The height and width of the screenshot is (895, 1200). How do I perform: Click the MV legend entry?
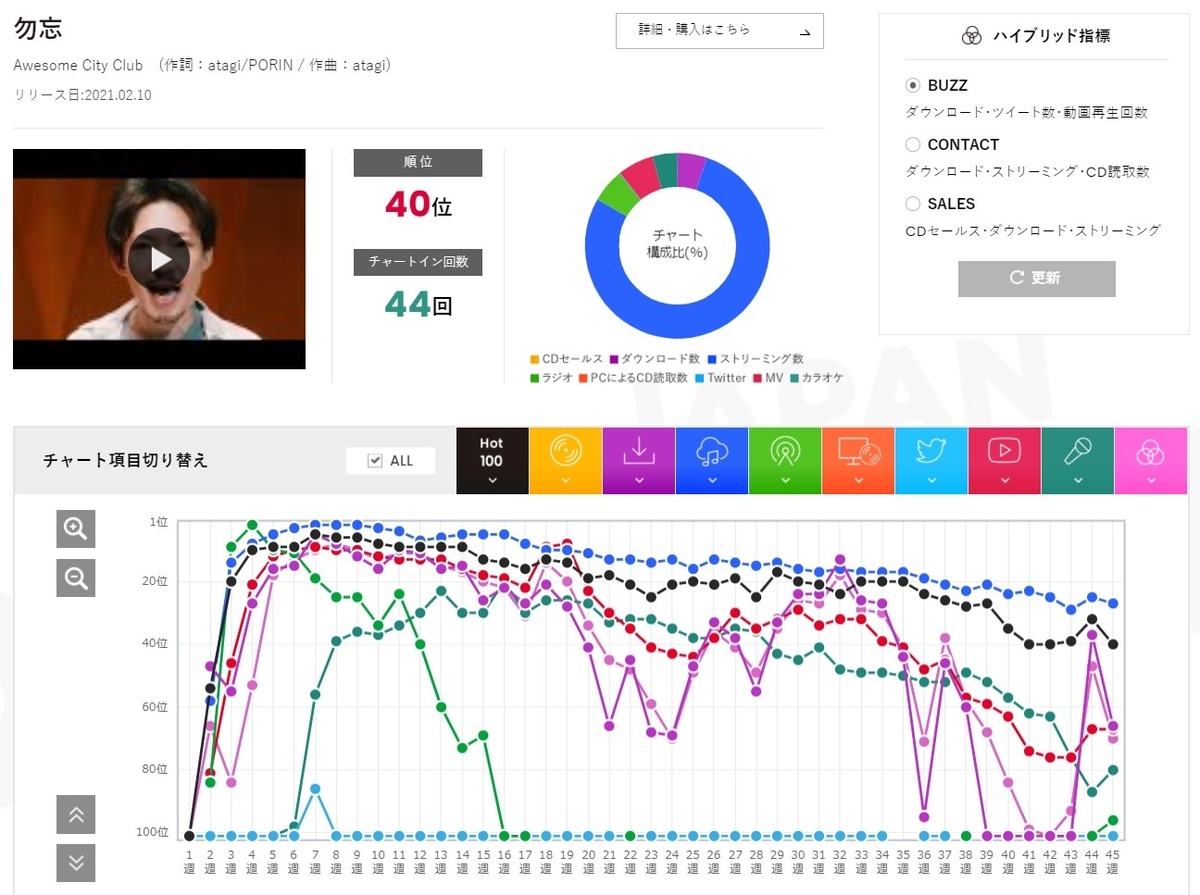(x=766, y=378)
